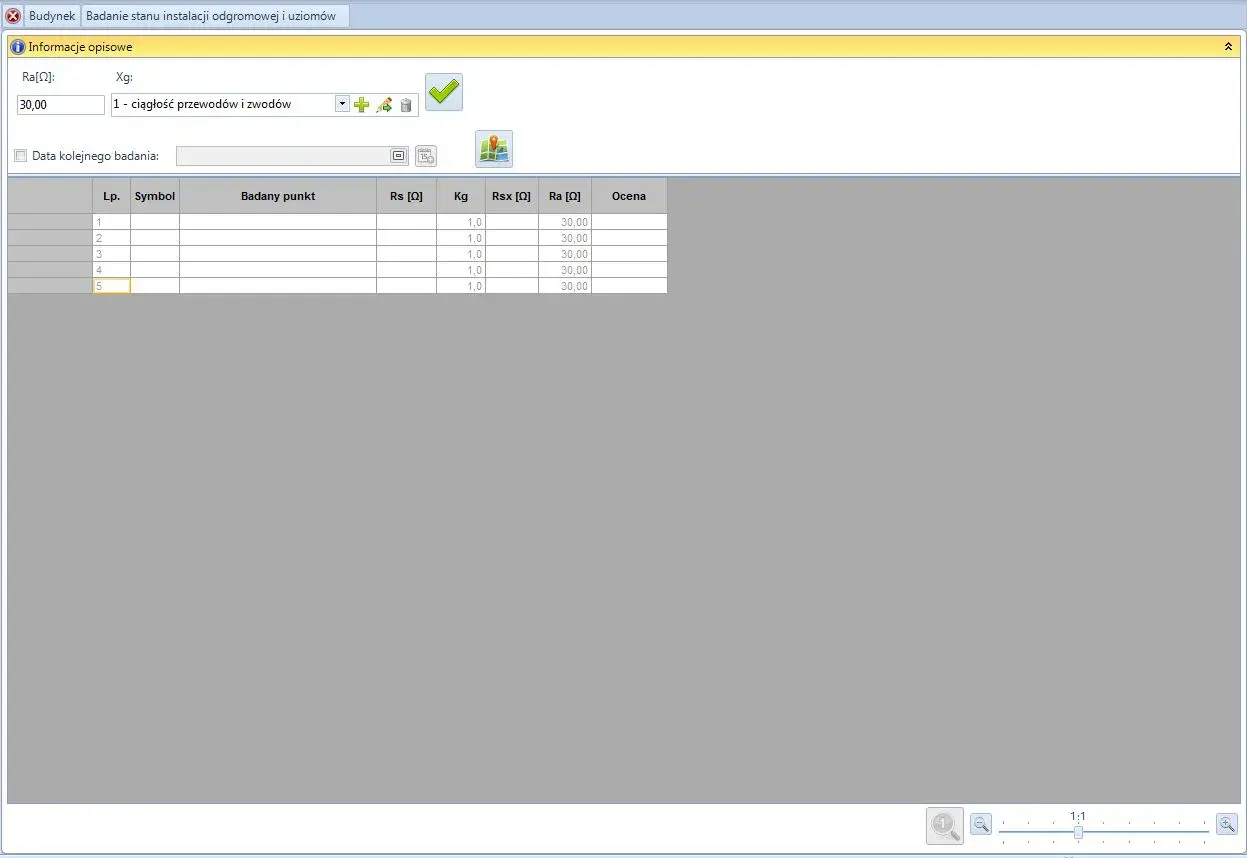The image size is (1247, 858).
Task: Select the Ocena cell in row 2
Action: (x=629, y=238)
